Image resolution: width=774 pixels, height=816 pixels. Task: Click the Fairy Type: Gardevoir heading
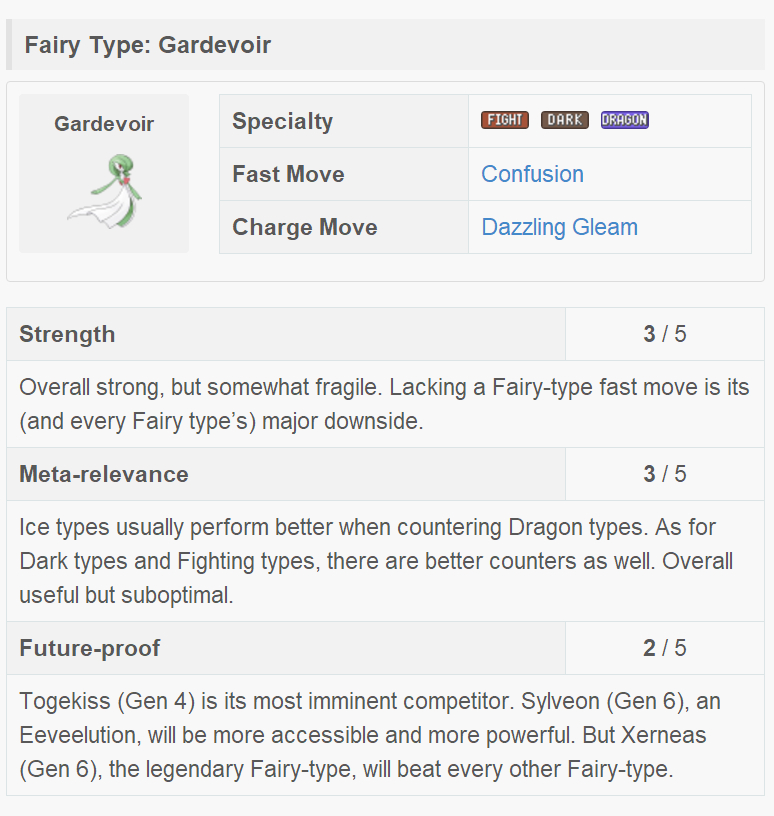(148, 45)
